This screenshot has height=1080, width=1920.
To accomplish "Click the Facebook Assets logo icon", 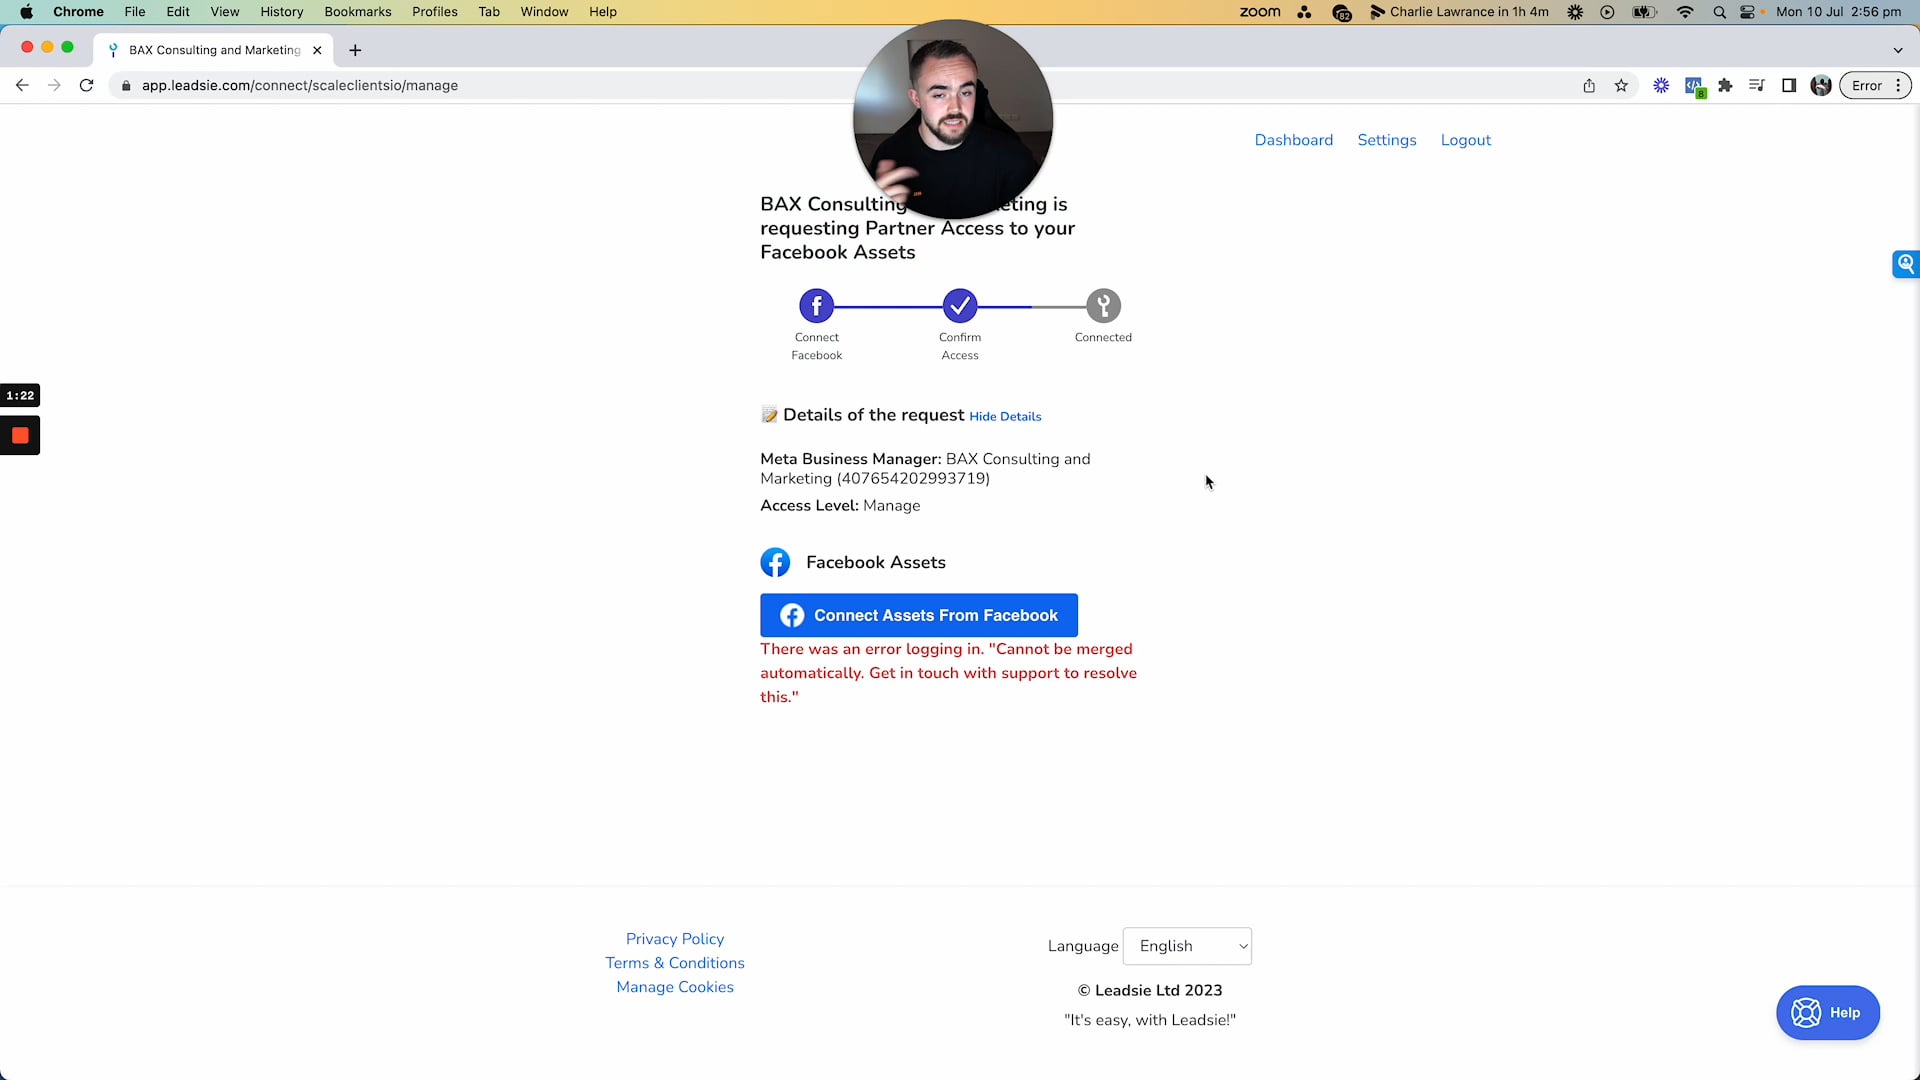I will (x=775, y=562).
